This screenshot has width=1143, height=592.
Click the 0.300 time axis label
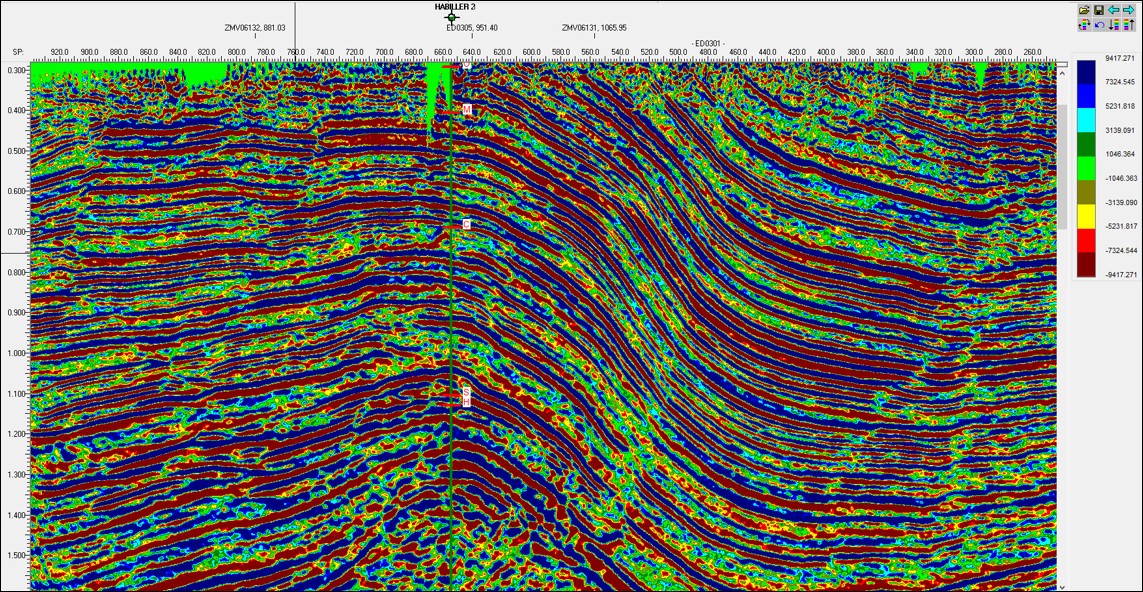[x=18, y=70]
